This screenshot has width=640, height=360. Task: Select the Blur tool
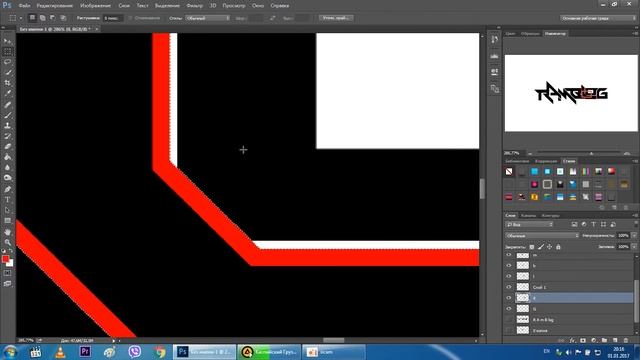[x=7, y=167]
